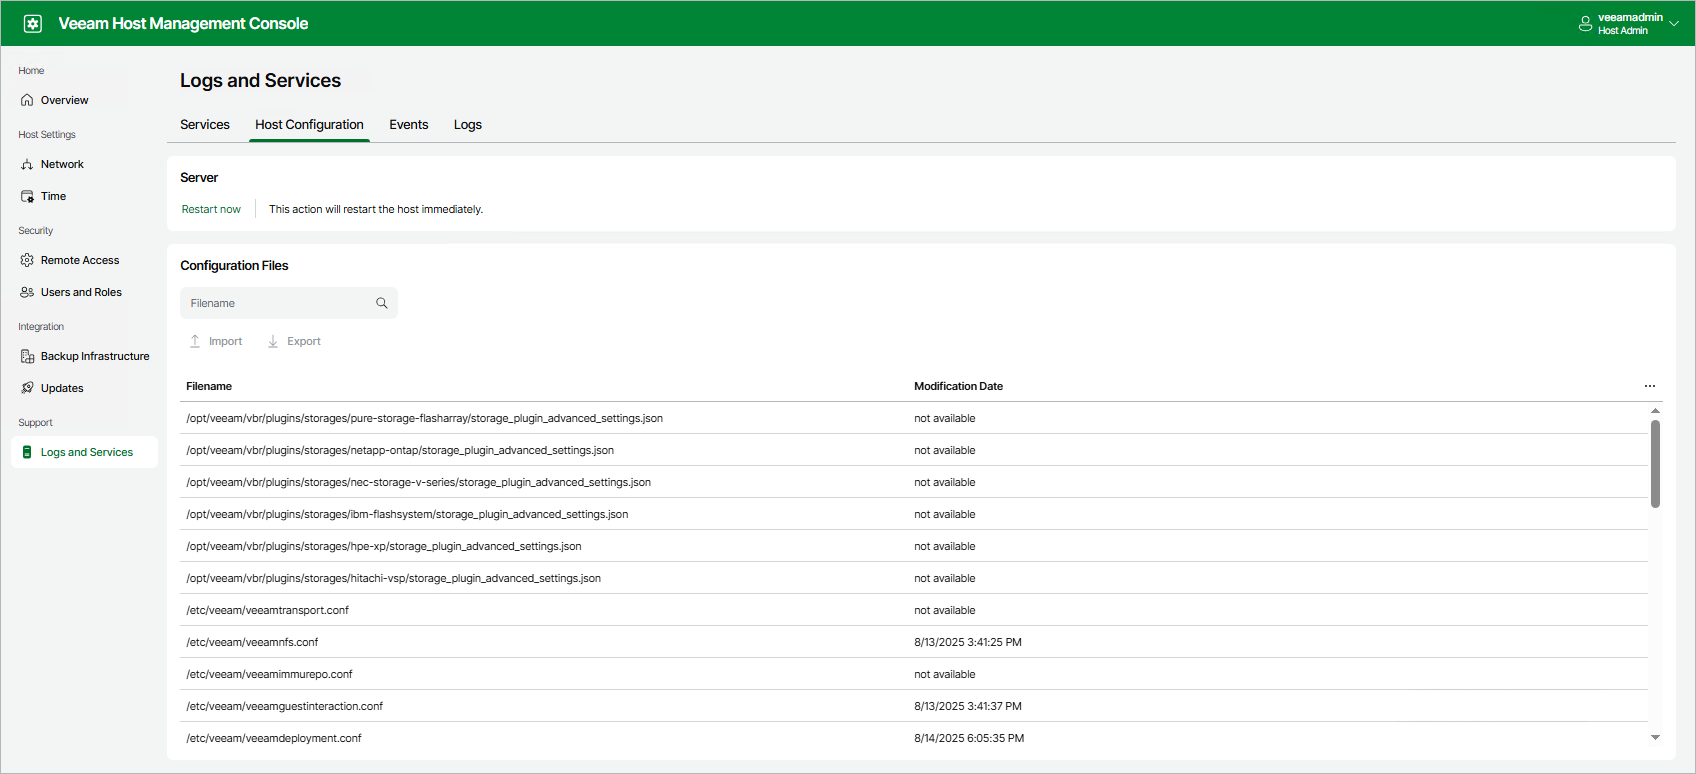This screenshot has height=774, width=1696.
Task: Sort by the Modification Date column header
Action: (x=958, y=386)
